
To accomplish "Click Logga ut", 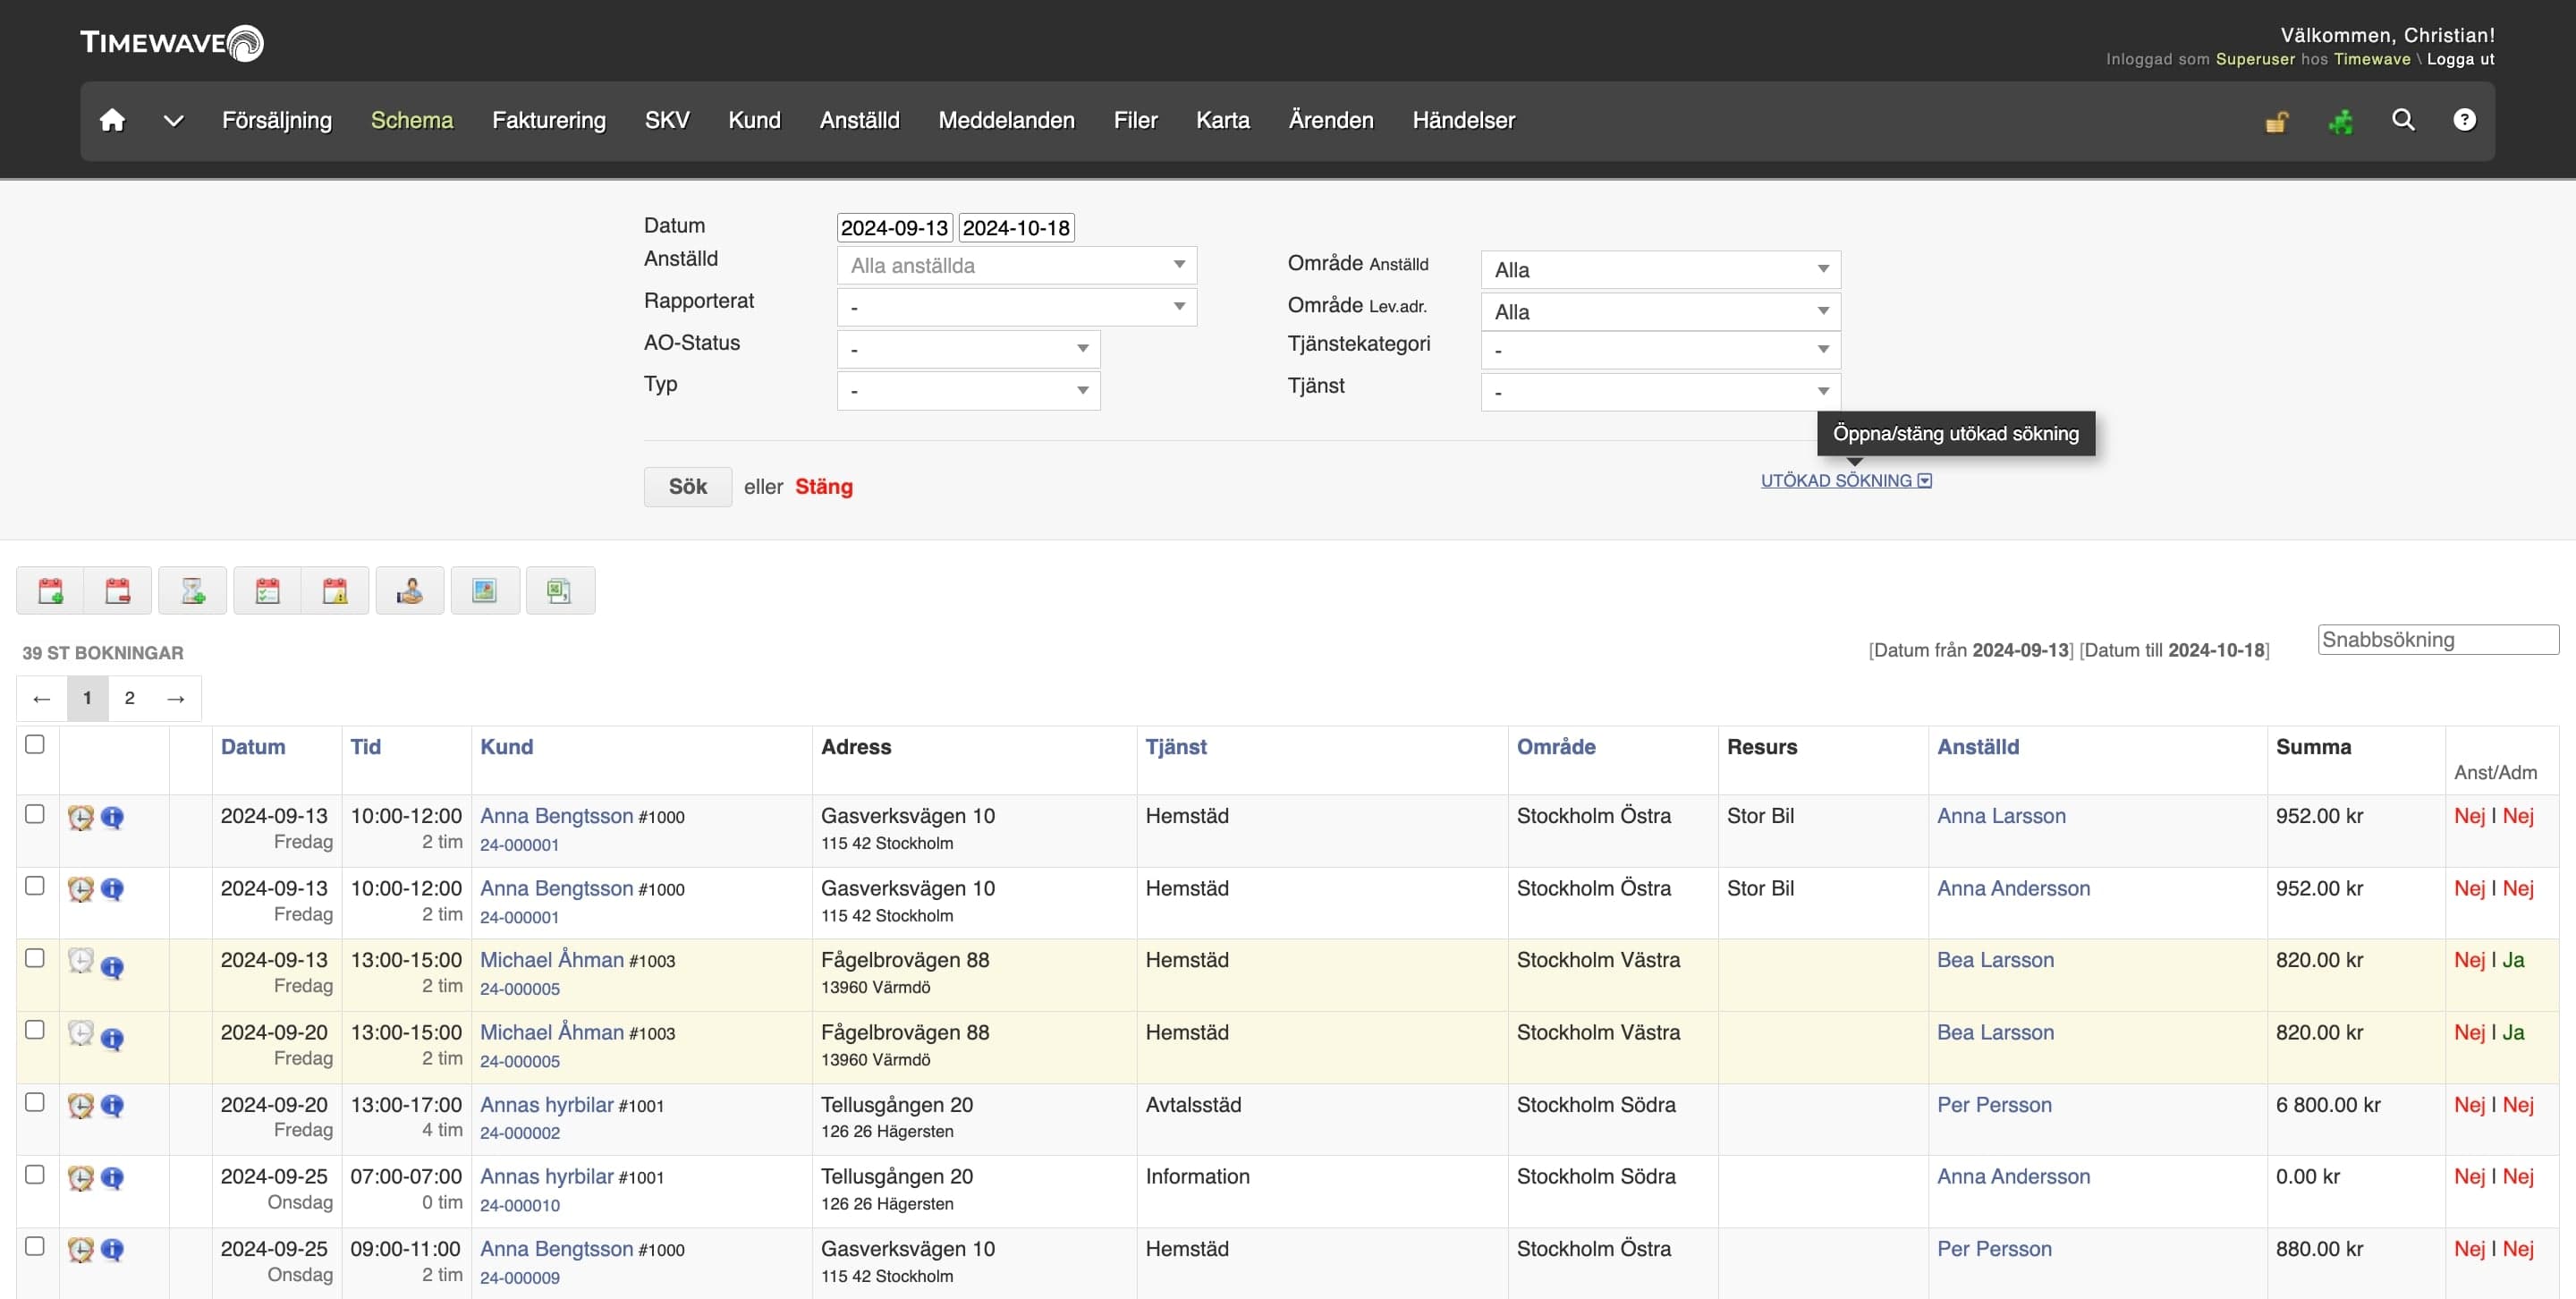I will pyautogui.click(x=2461, y=59).
